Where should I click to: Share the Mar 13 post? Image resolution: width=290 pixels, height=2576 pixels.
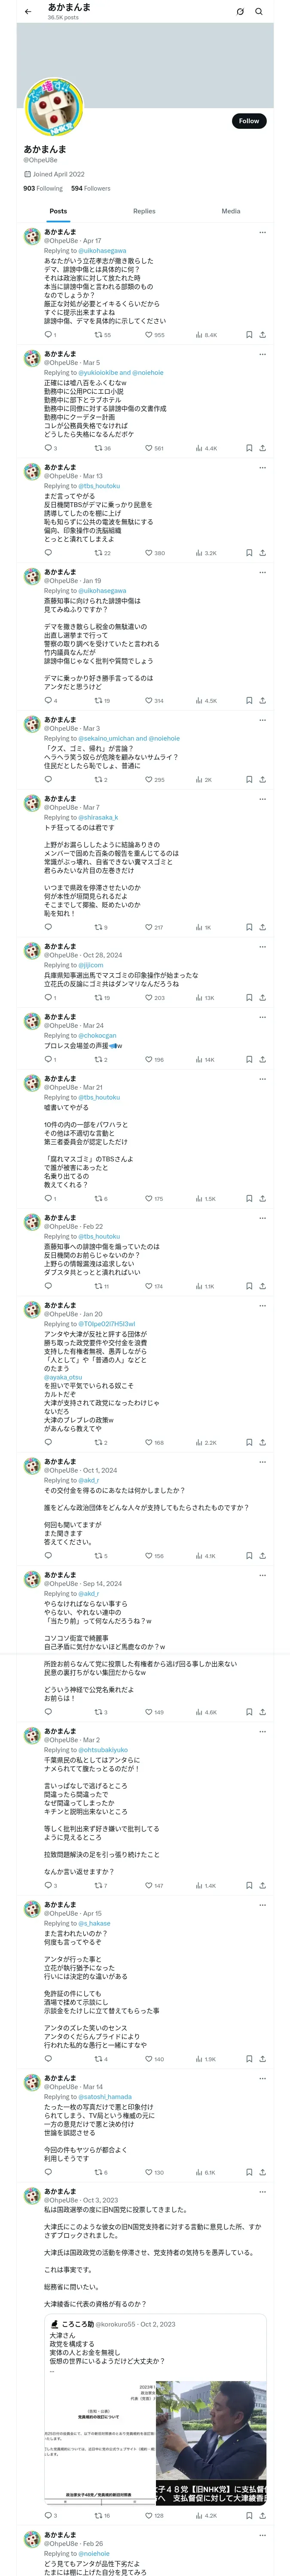click(262, 553)
